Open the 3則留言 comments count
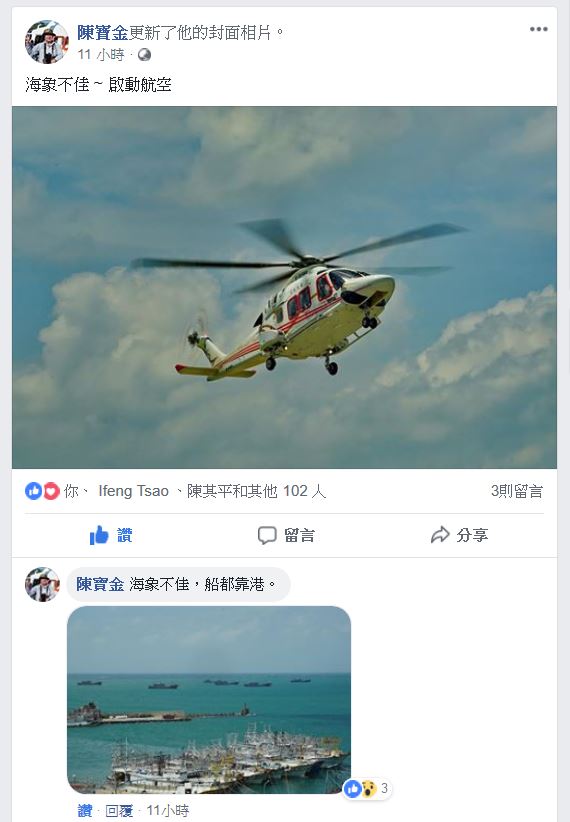This screenshot has height=822, width=570. pyautogui.click(x=517, y=491)
